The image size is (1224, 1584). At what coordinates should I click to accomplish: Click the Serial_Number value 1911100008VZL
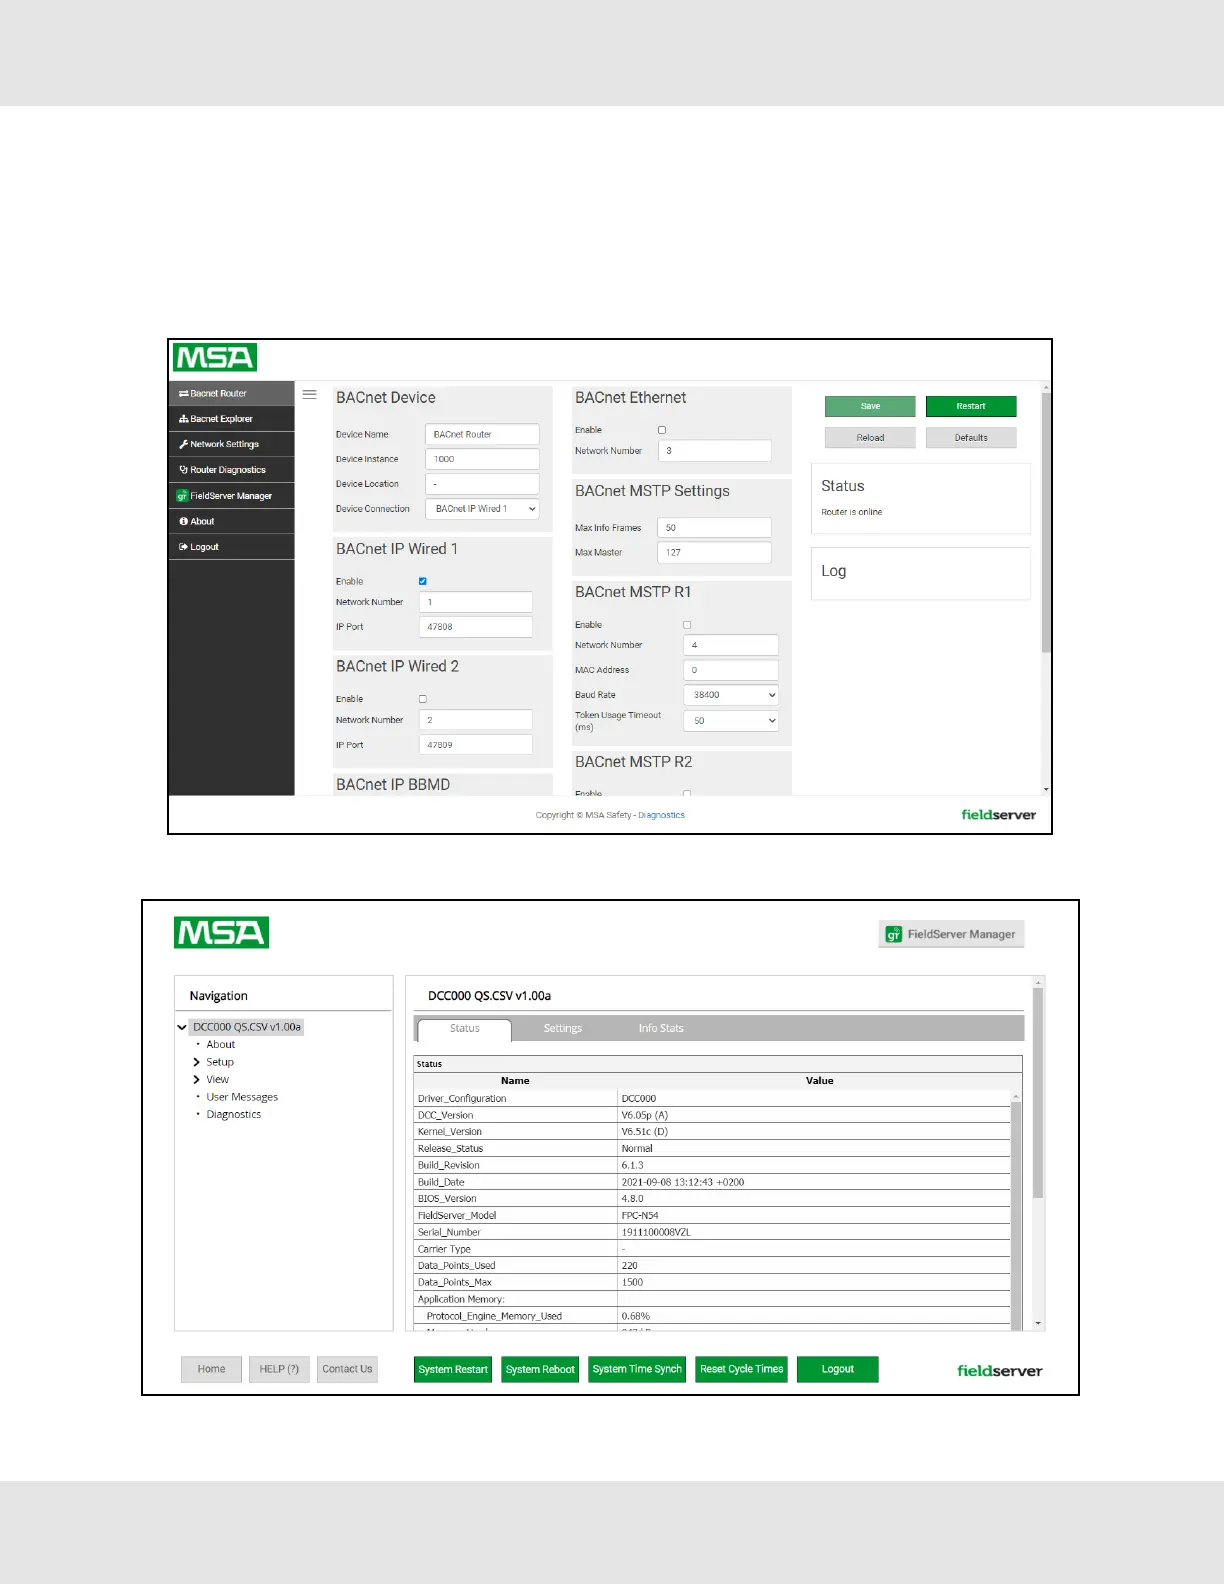click(656, 1232)
